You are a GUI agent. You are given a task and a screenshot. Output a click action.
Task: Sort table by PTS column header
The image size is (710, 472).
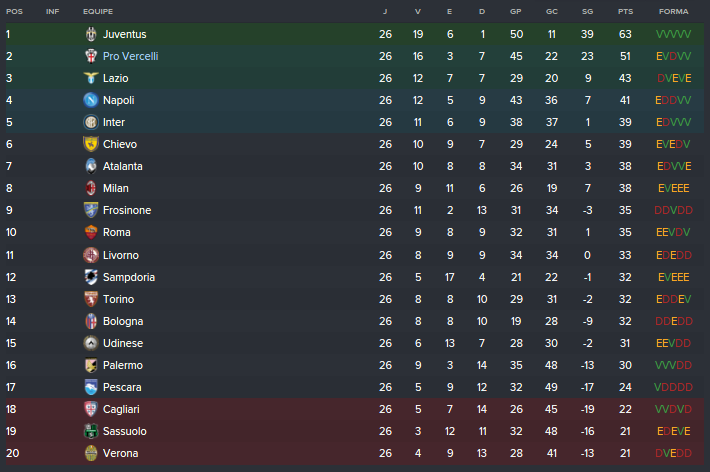(626, 11)
